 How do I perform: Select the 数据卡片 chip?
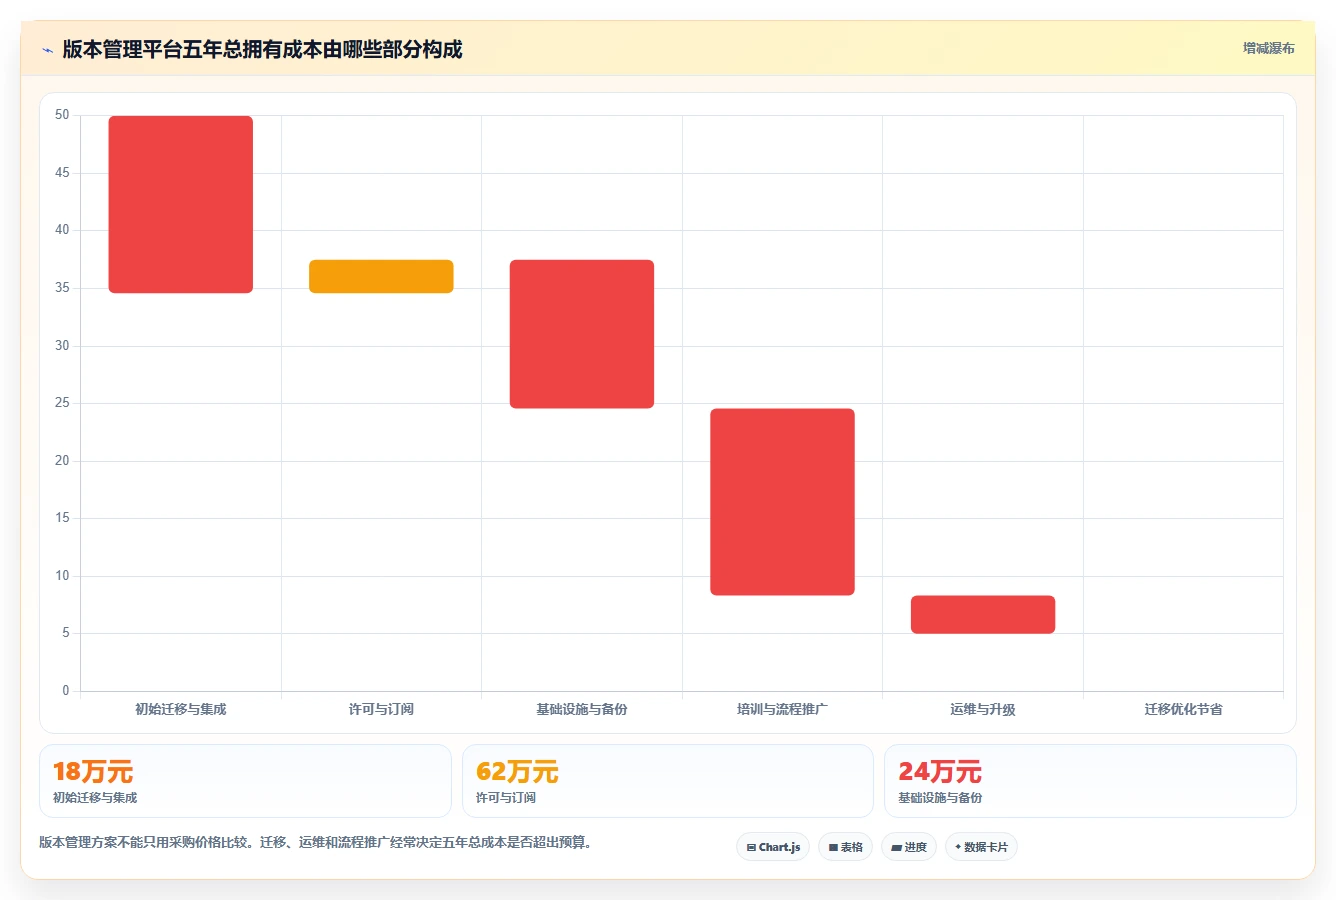tap(981, 847)
